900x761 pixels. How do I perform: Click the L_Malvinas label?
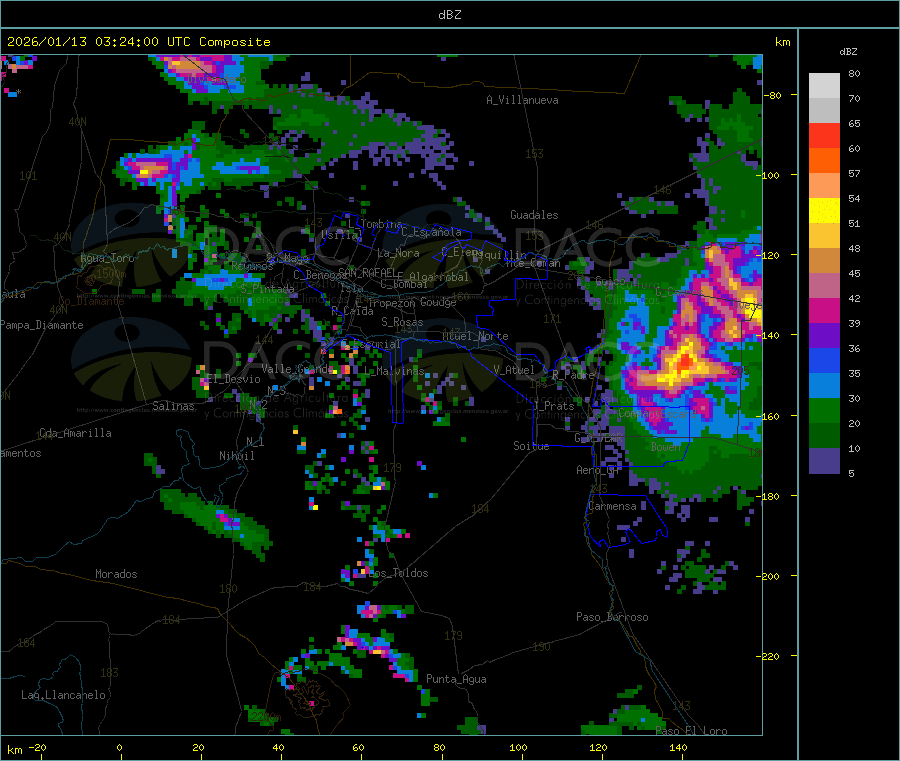[394, 371]
